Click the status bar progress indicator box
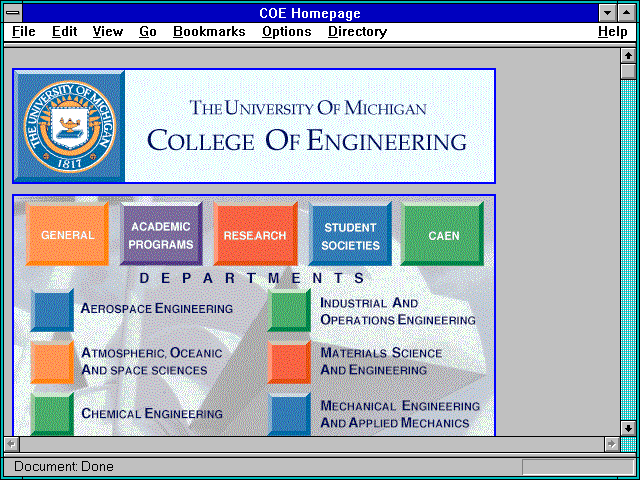The image size is (640, 480). (x=578, y=467)
